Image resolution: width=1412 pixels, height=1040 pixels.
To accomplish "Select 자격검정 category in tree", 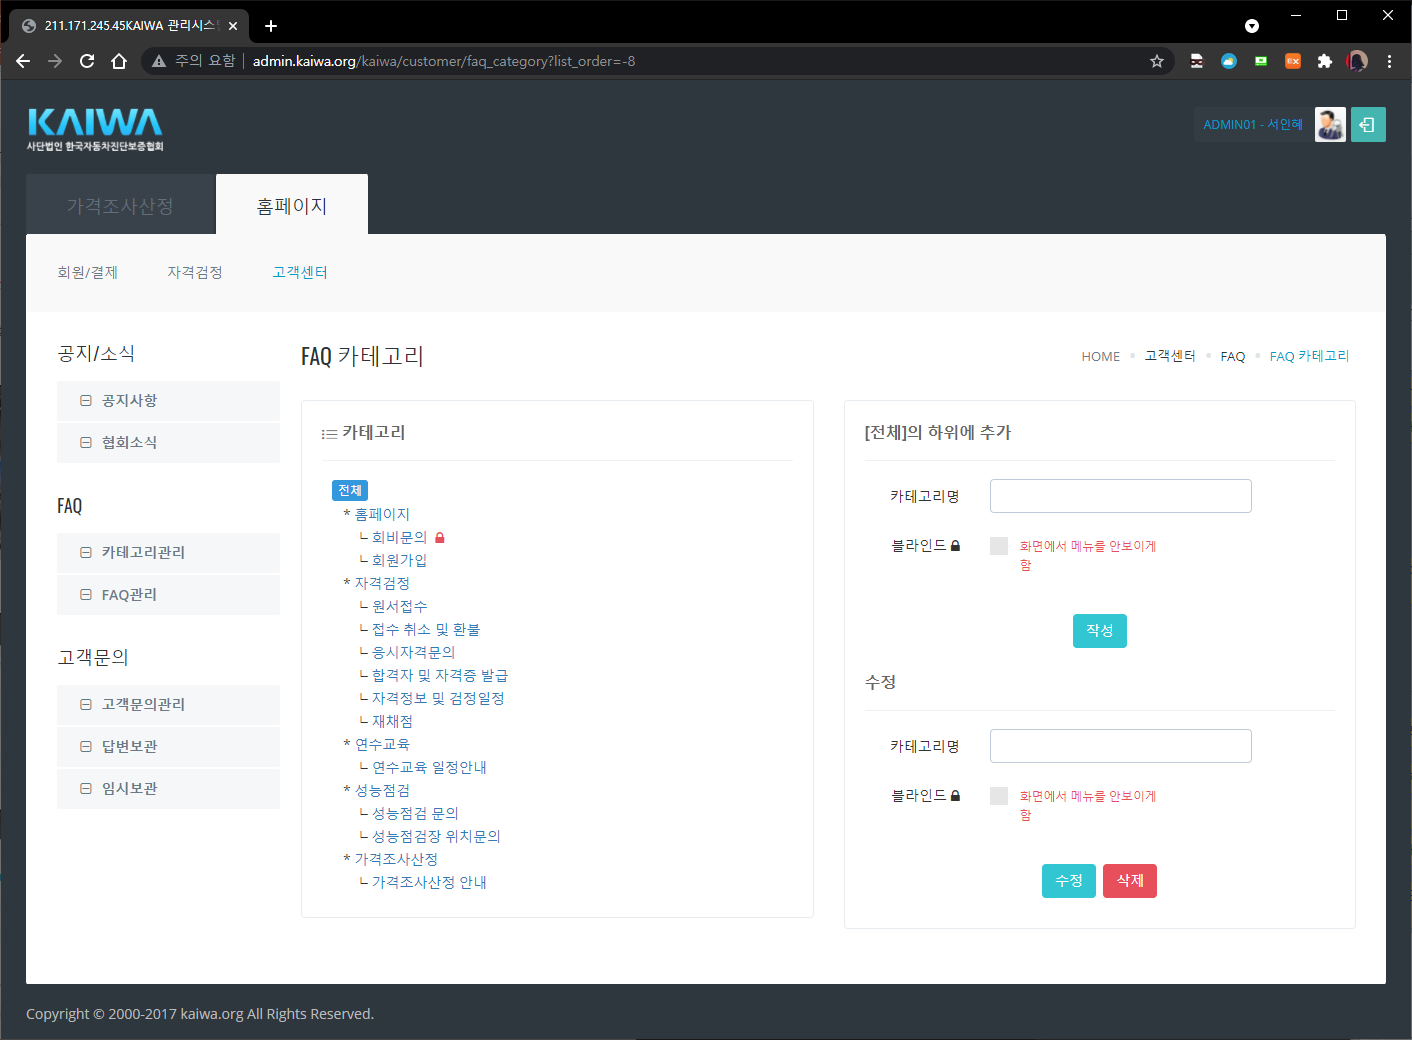I will point(382,583).
